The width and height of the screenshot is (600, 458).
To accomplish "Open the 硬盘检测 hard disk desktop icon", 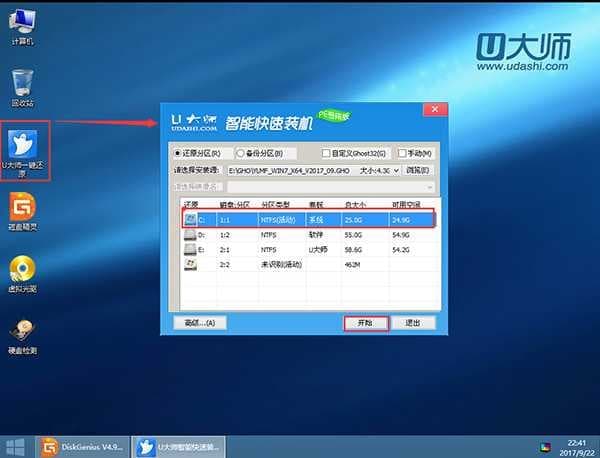I will [23, 337].
